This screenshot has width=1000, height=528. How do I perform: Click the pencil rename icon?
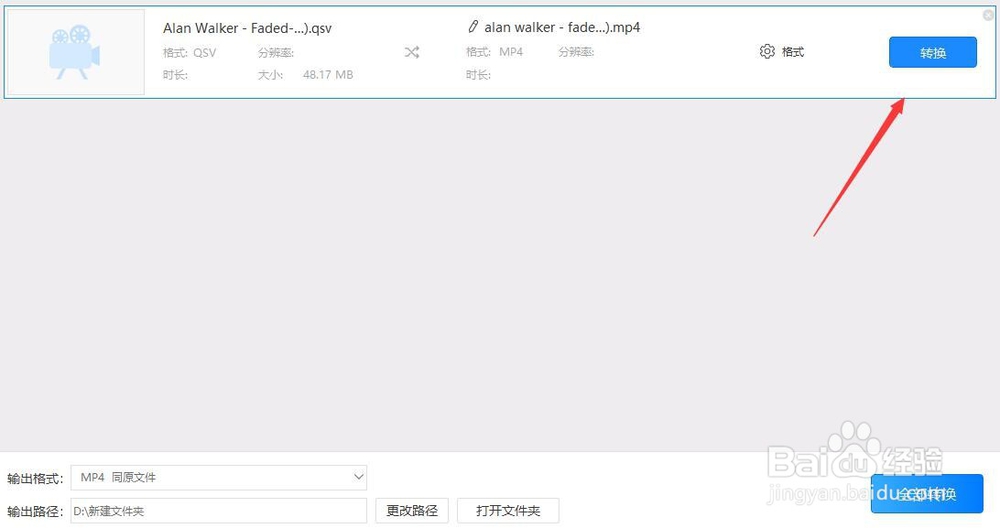[x=473, y=27]
